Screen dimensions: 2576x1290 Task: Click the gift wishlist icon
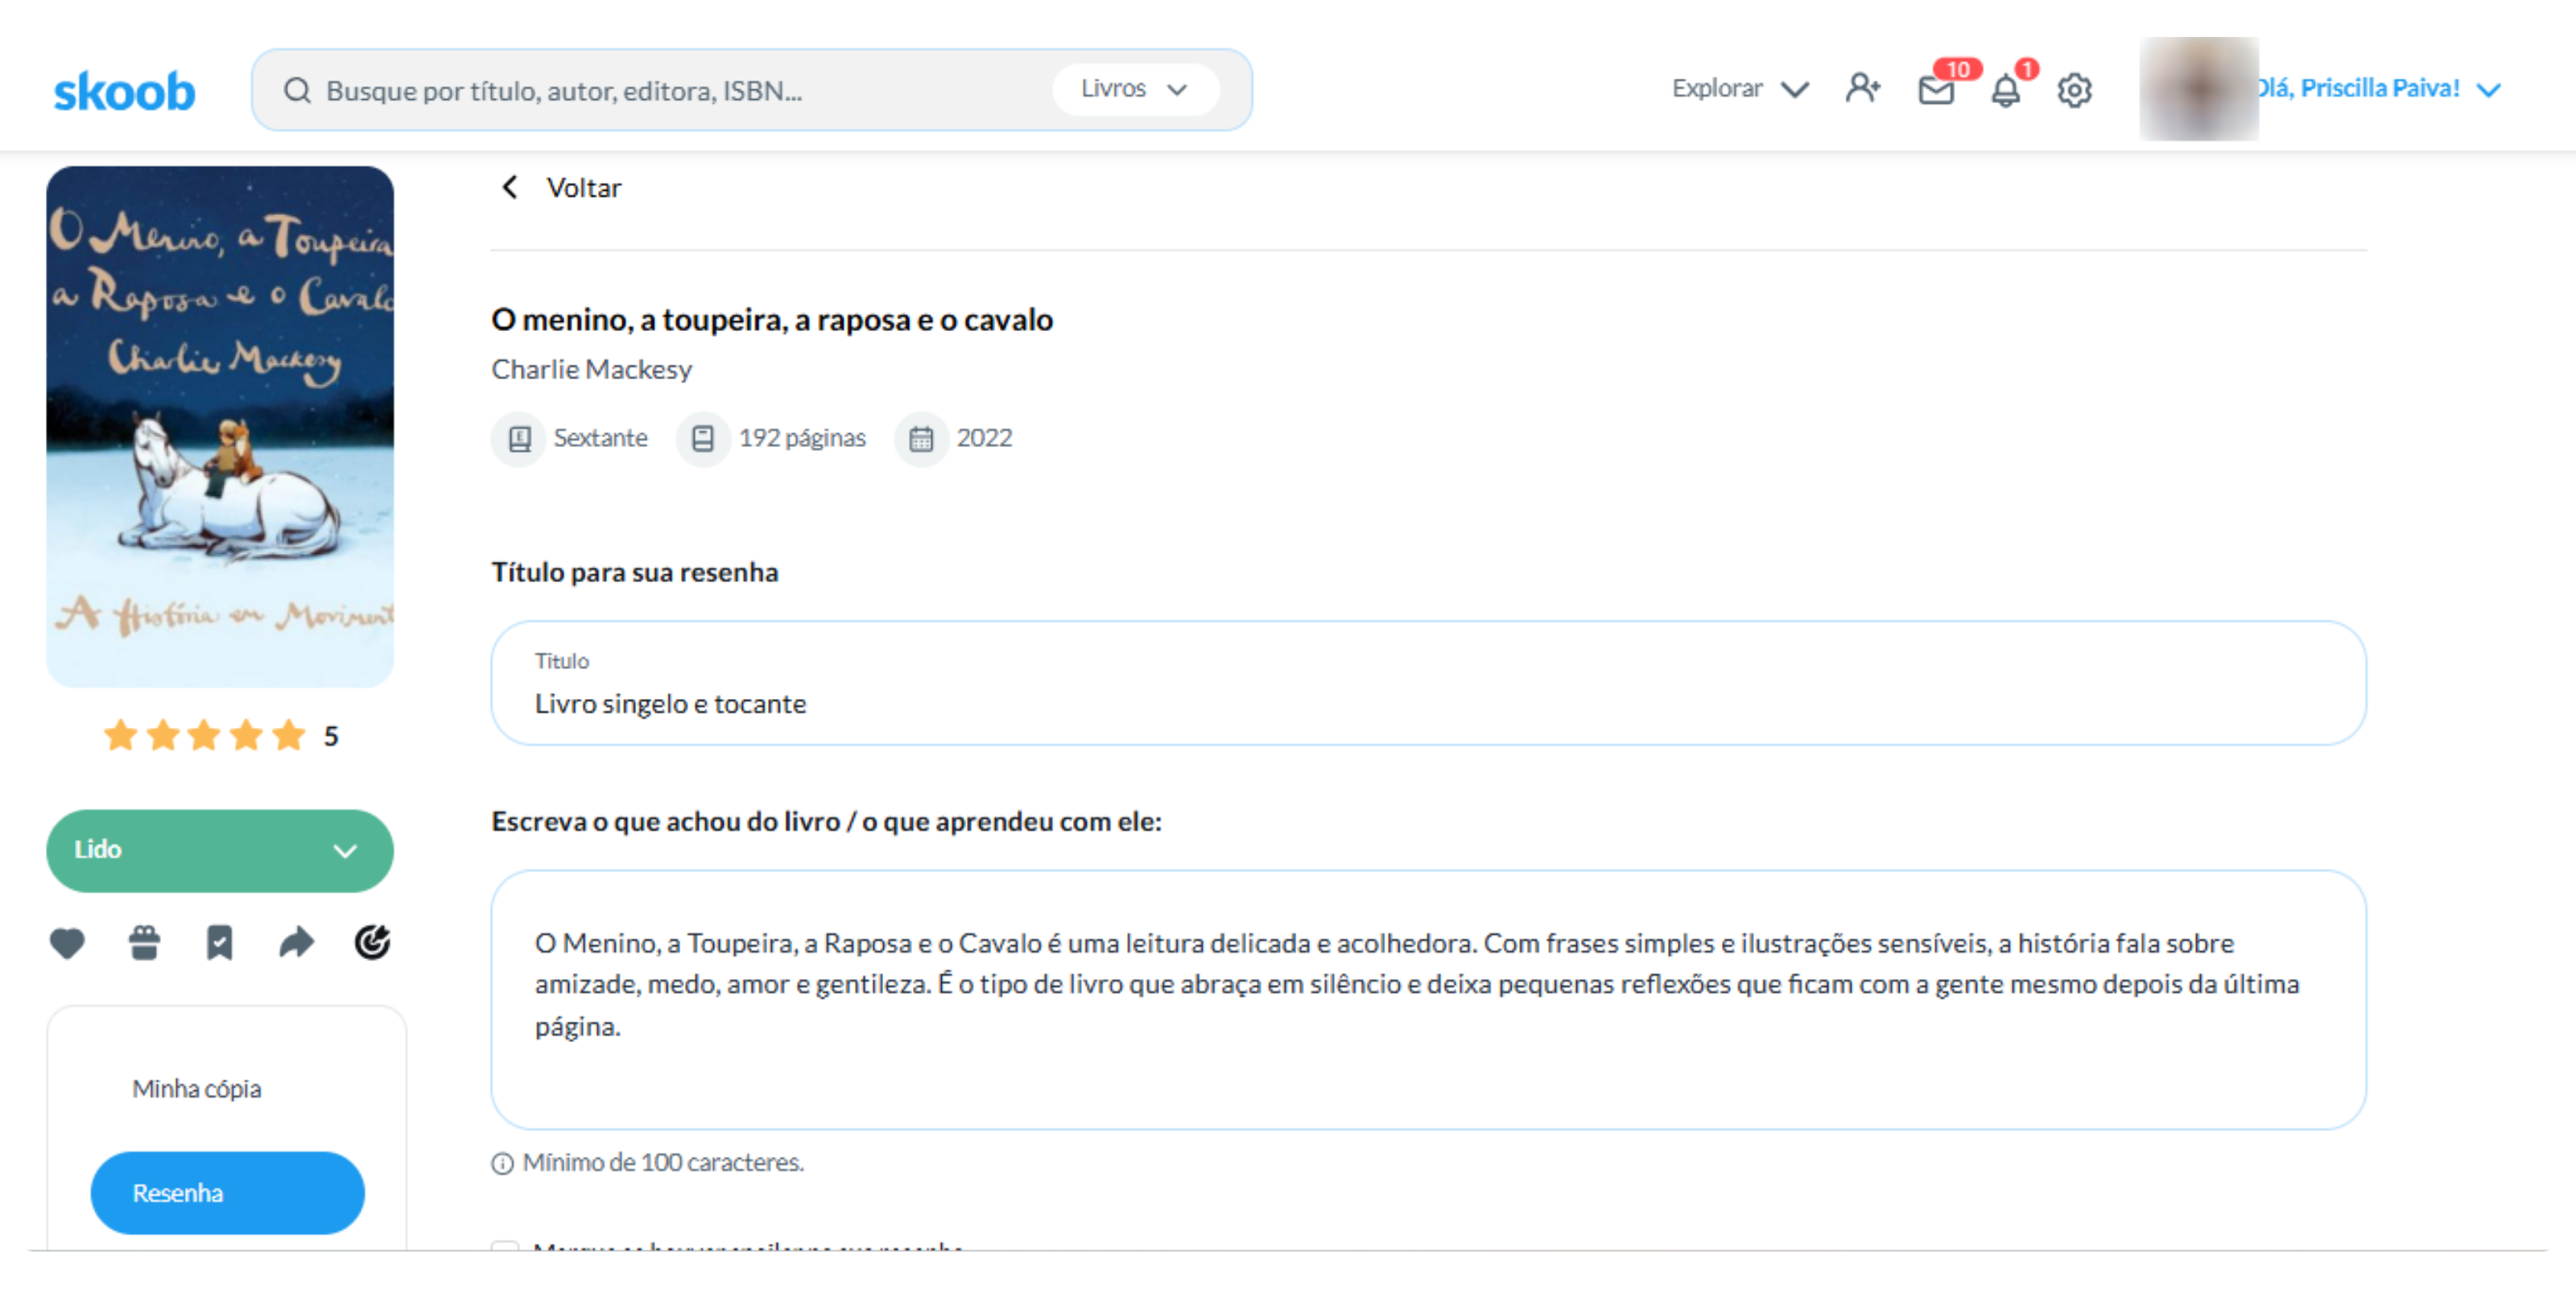[144, 943]
